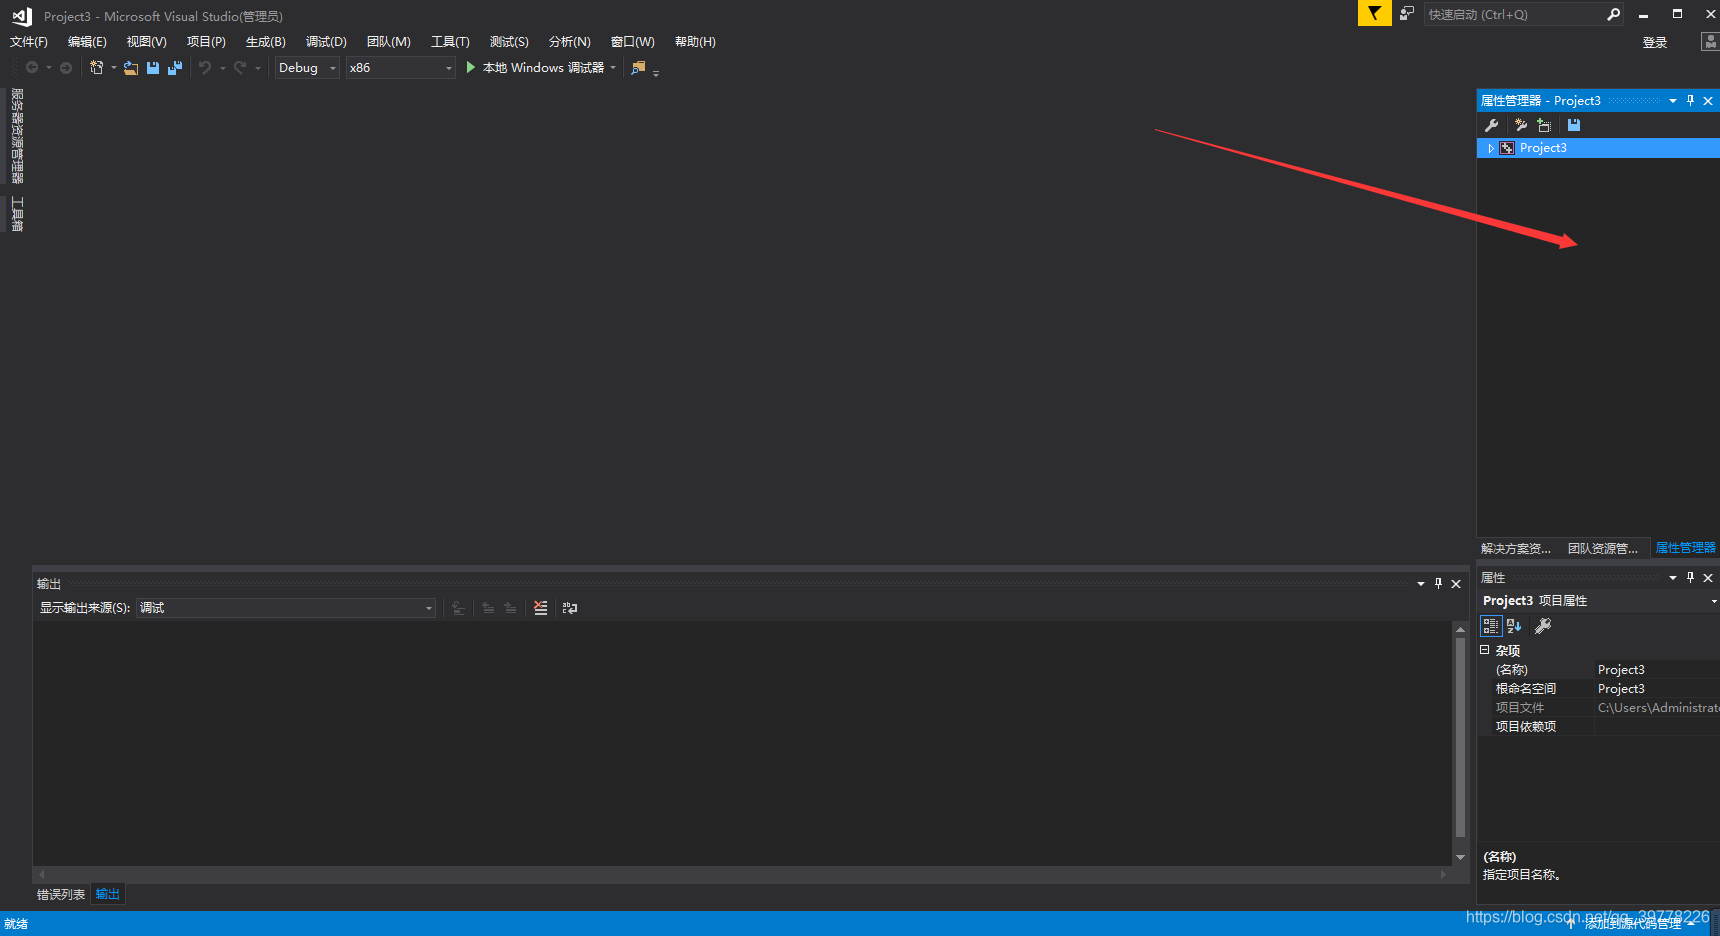Open property pages wrench in Properties panel
The height and width of the screenshot is (936, 1720).
pos(1543,626)
